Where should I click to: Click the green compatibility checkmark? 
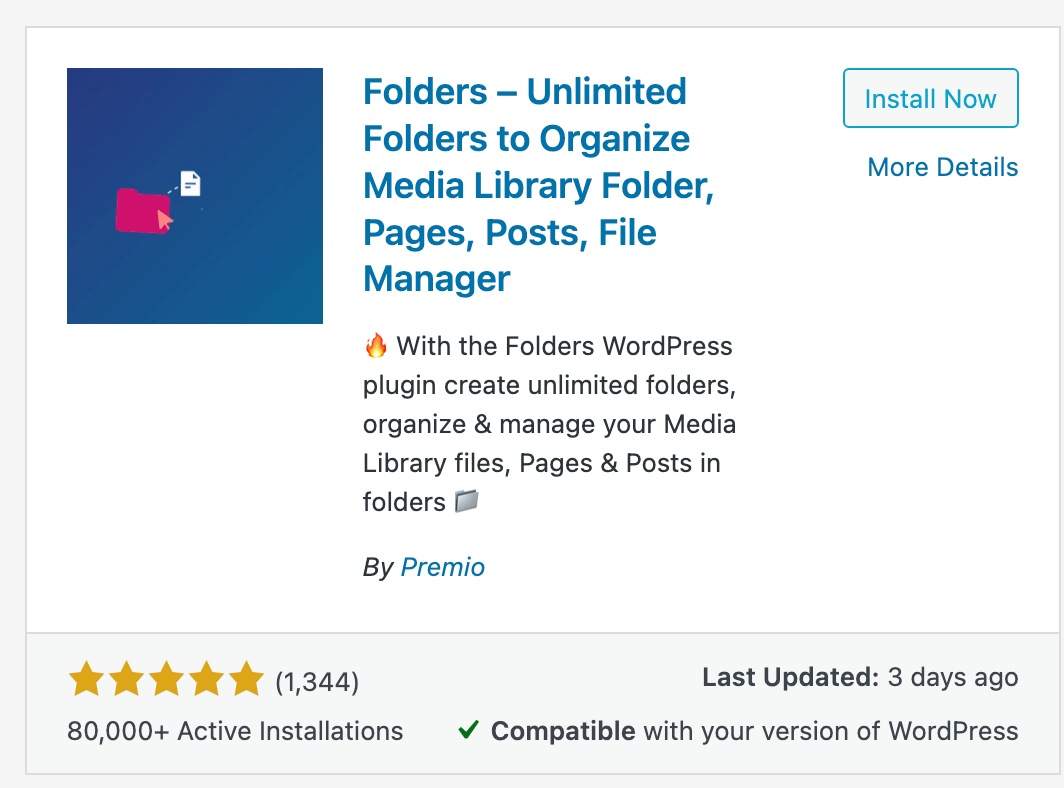coord(467,731)
